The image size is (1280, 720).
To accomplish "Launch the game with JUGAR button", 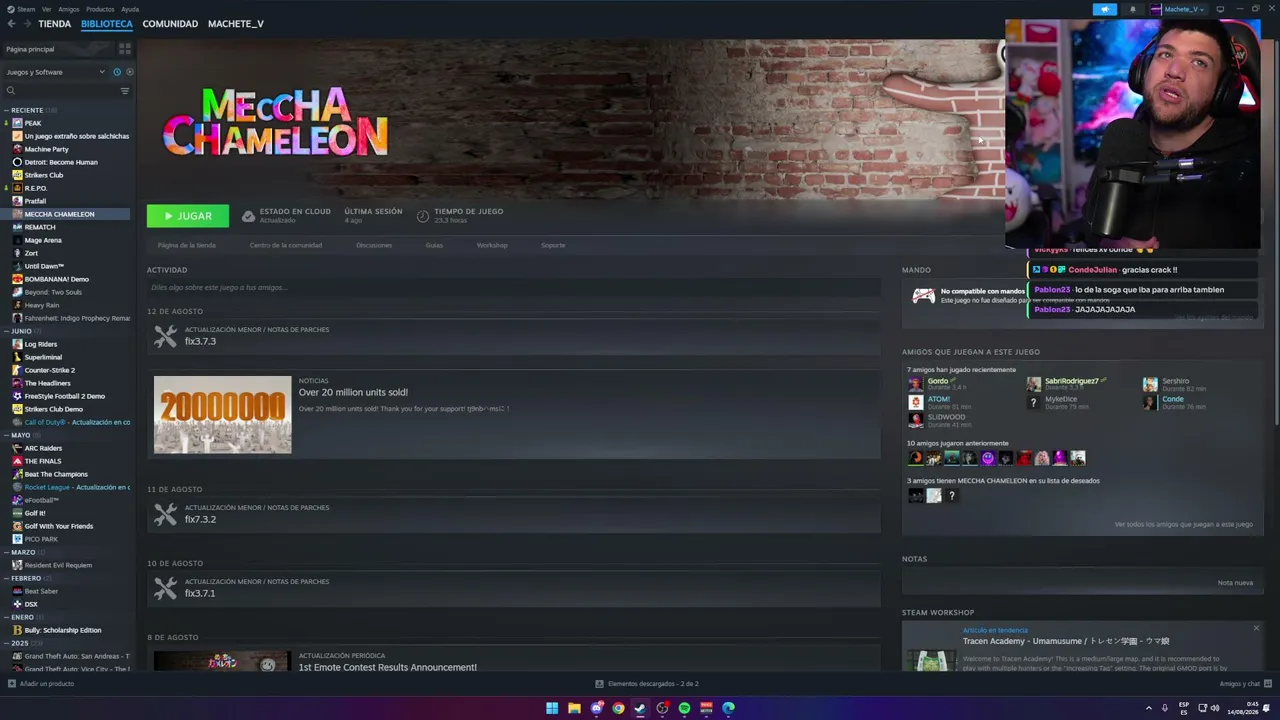I will click(188, 216).
